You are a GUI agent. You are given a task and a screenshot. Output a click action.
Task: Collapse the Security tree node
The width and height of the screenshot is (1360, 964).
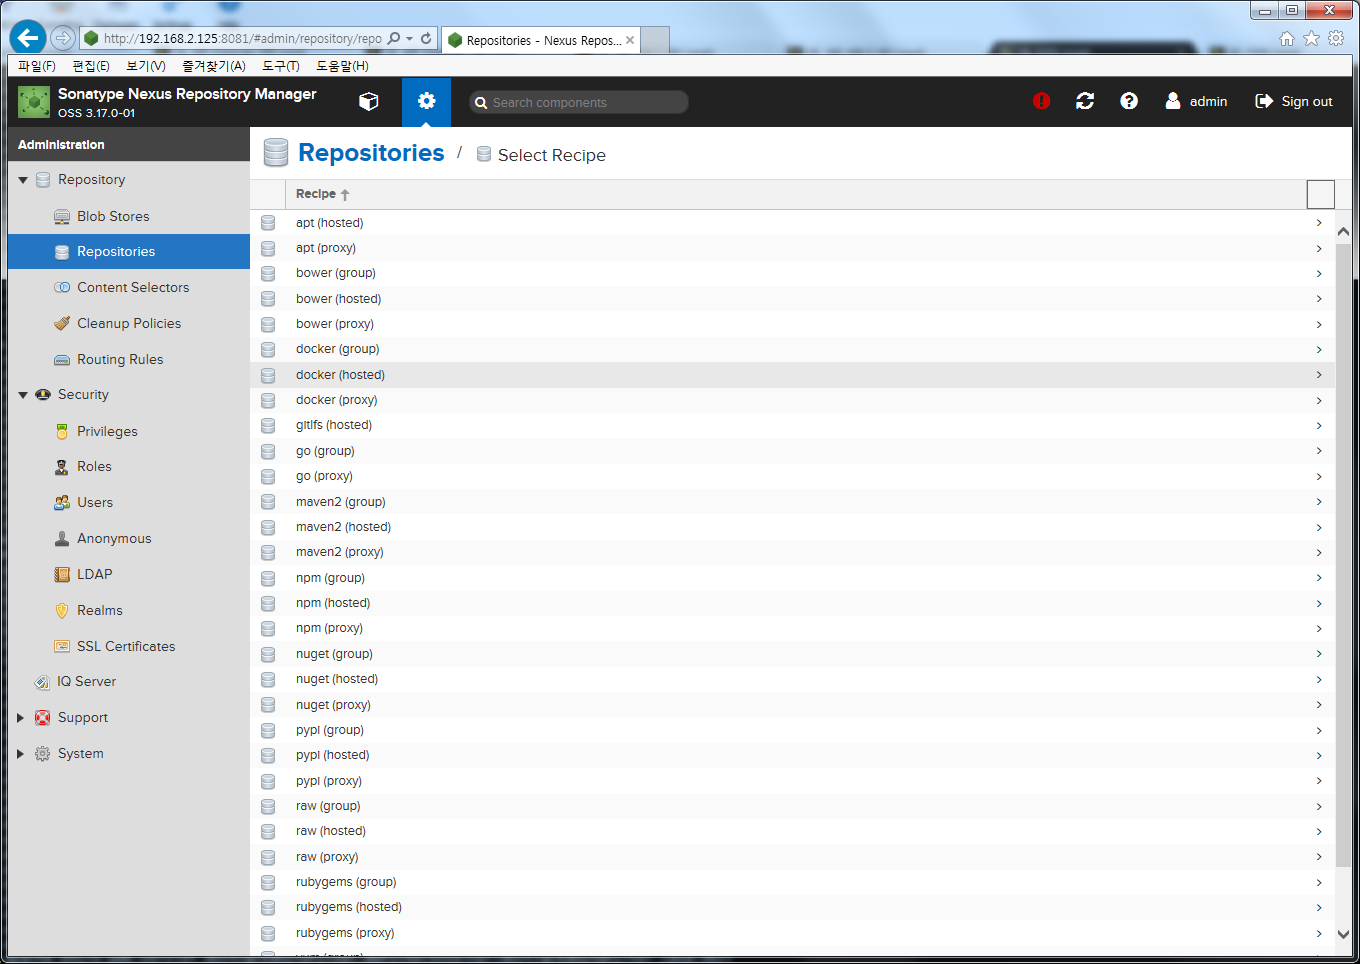tap(22, 395)
